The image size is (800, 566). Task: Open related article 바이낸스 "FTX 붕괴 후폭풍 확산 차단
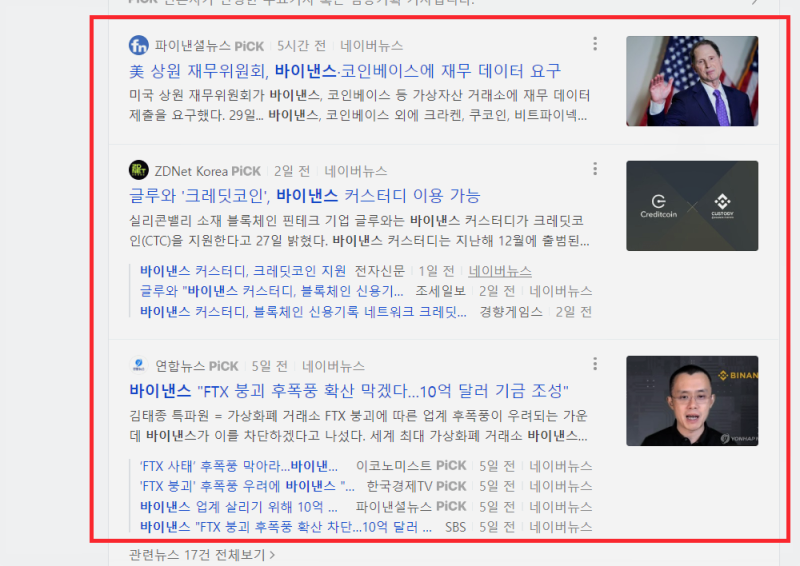[x=286, y=527]
